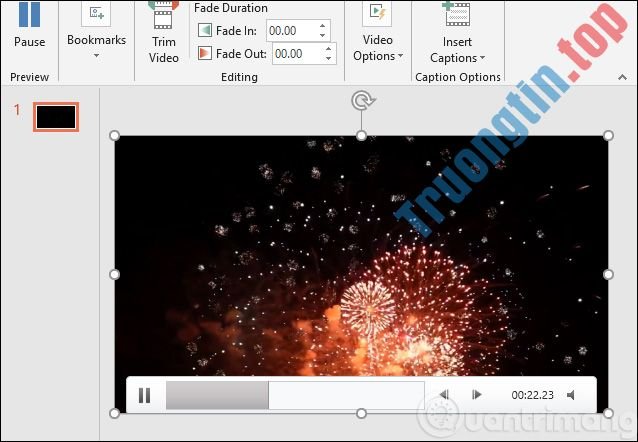638x442 pixels.
Task: Open the Video Options dropdown
Action: [378, 48]
